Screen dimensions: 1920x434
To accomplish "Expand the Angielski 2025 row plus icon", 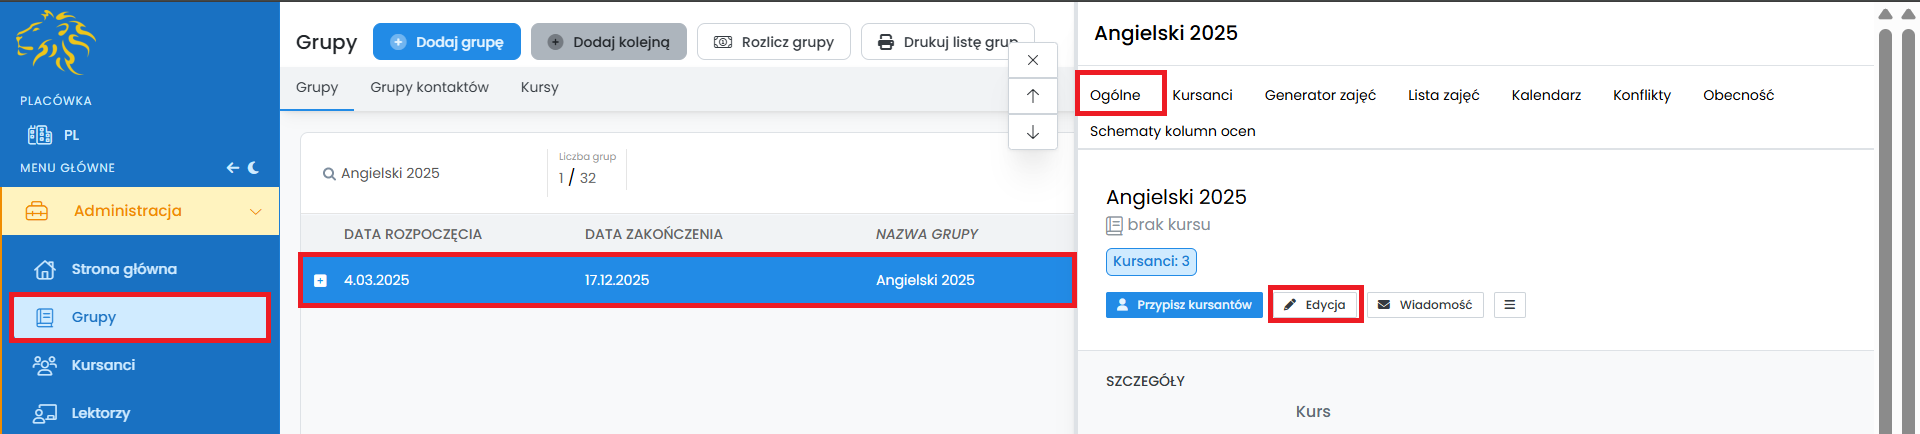I will click(320, 281).
